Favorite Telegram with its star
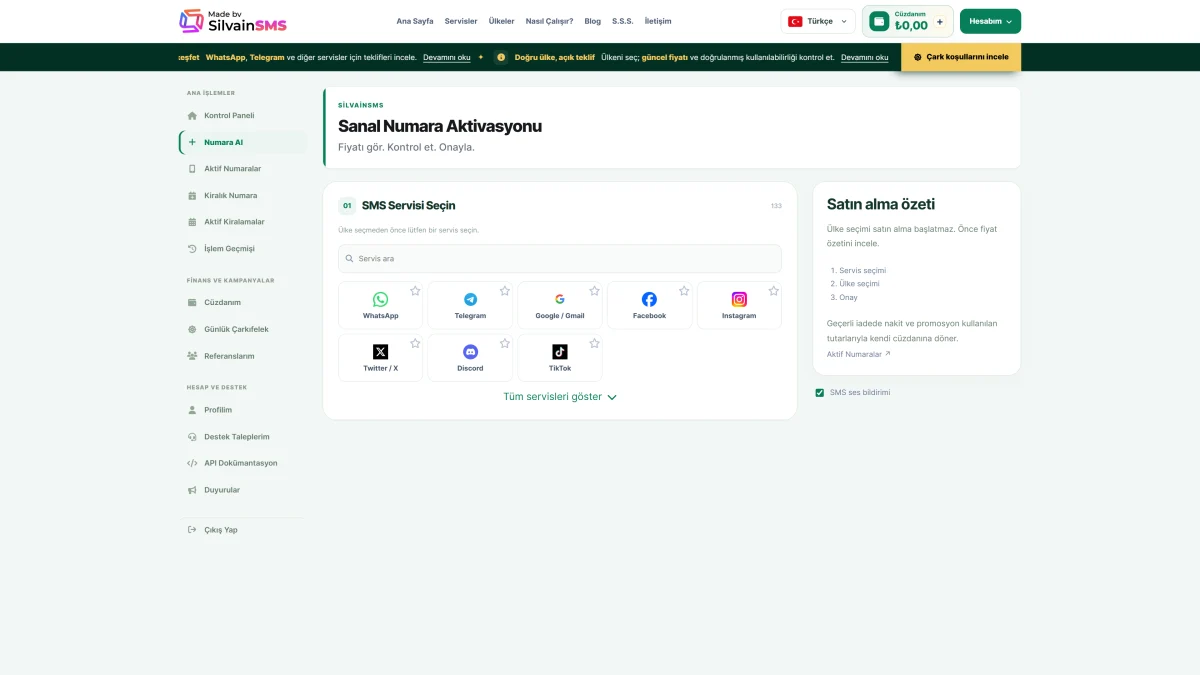 505,291
